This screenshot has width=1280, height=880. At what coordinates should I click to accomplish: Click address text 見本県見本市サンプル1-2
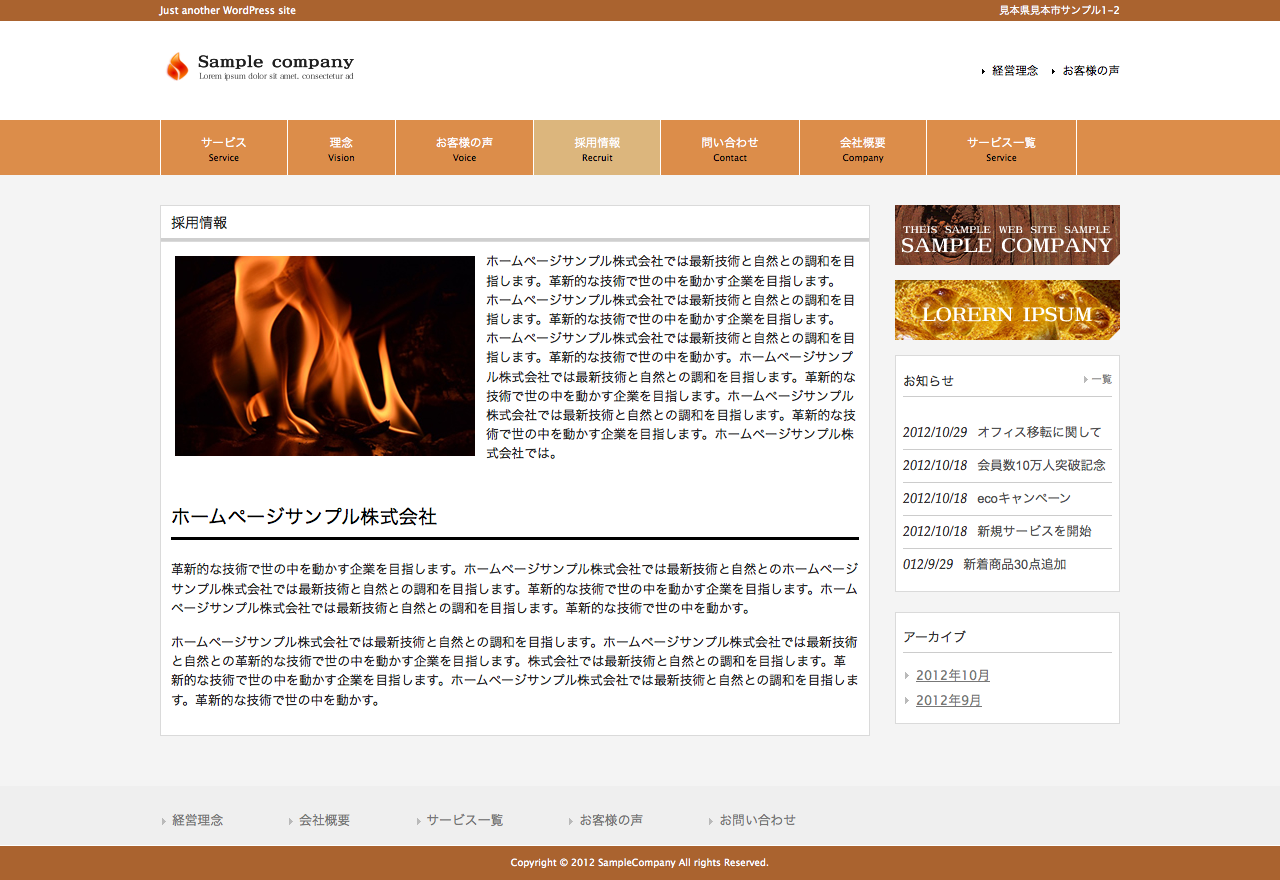click(x=1059, y=10)
